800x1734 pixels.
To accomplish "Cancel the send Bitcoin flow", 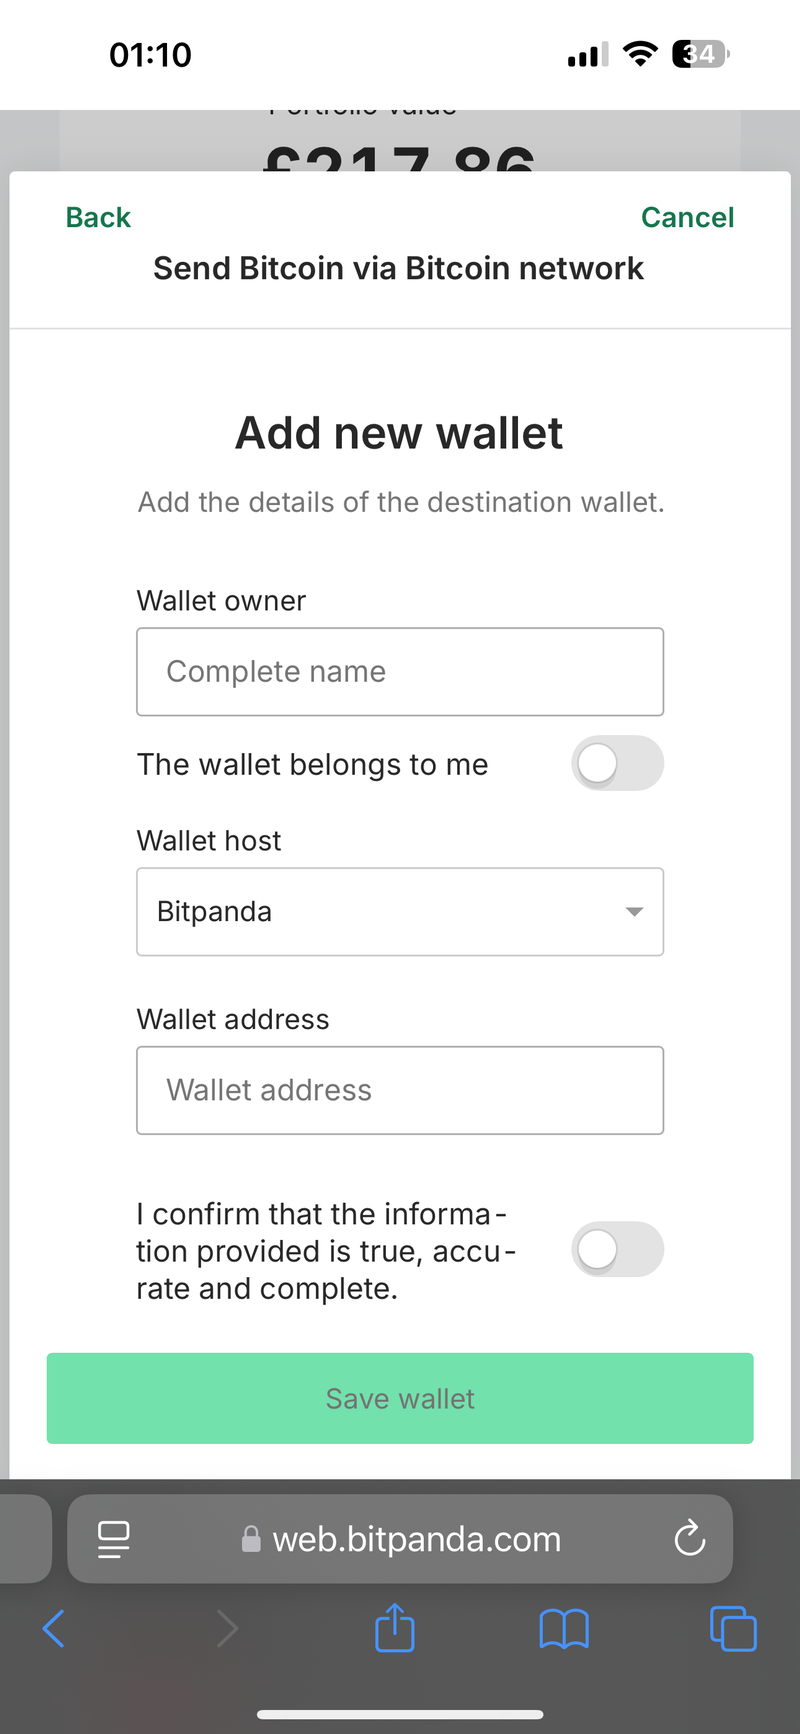I will 687,217.
